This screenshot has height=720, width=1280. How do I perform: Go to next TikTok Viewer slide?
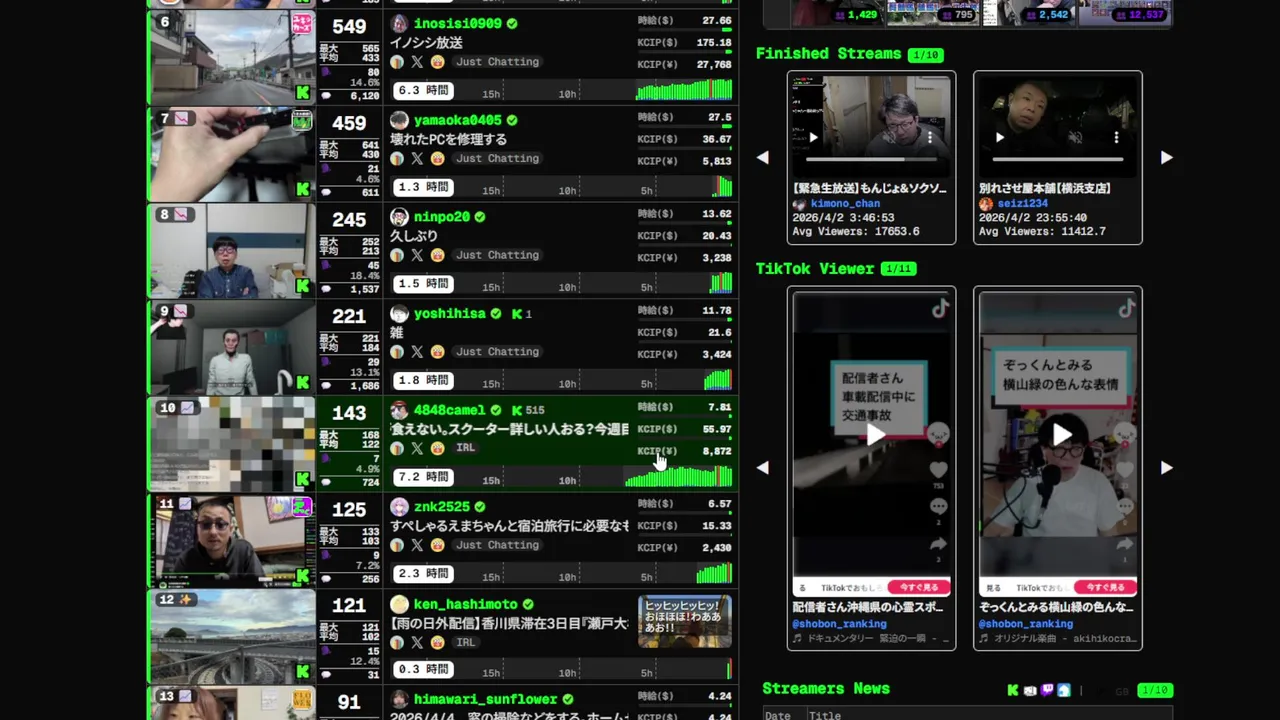point(1166,468)
